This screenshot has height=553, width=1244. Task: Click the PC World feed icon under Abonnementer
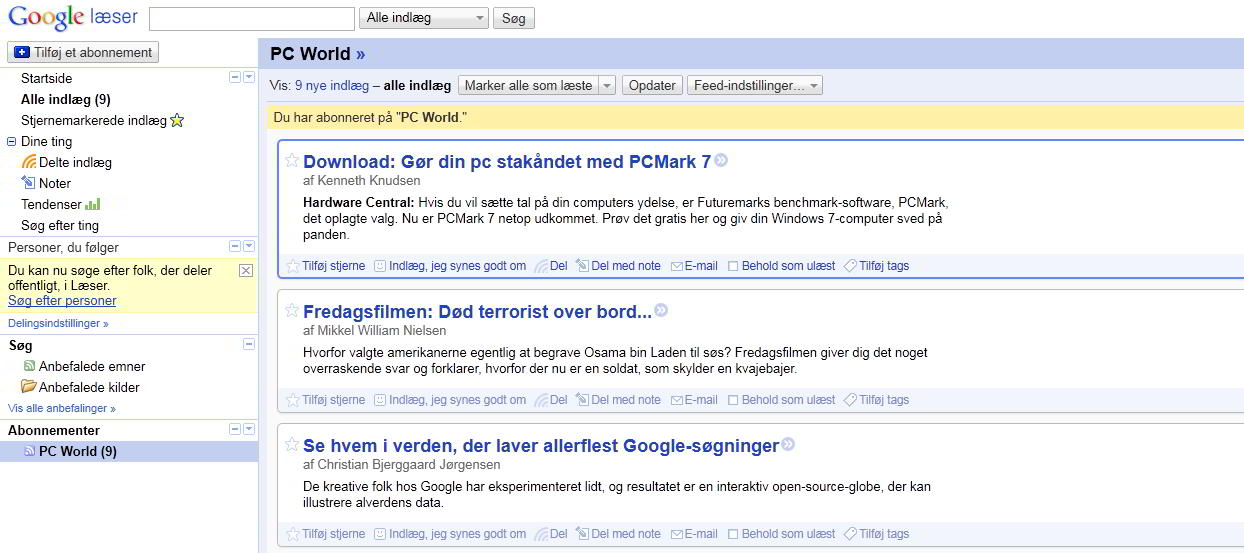tap(29, 451)
